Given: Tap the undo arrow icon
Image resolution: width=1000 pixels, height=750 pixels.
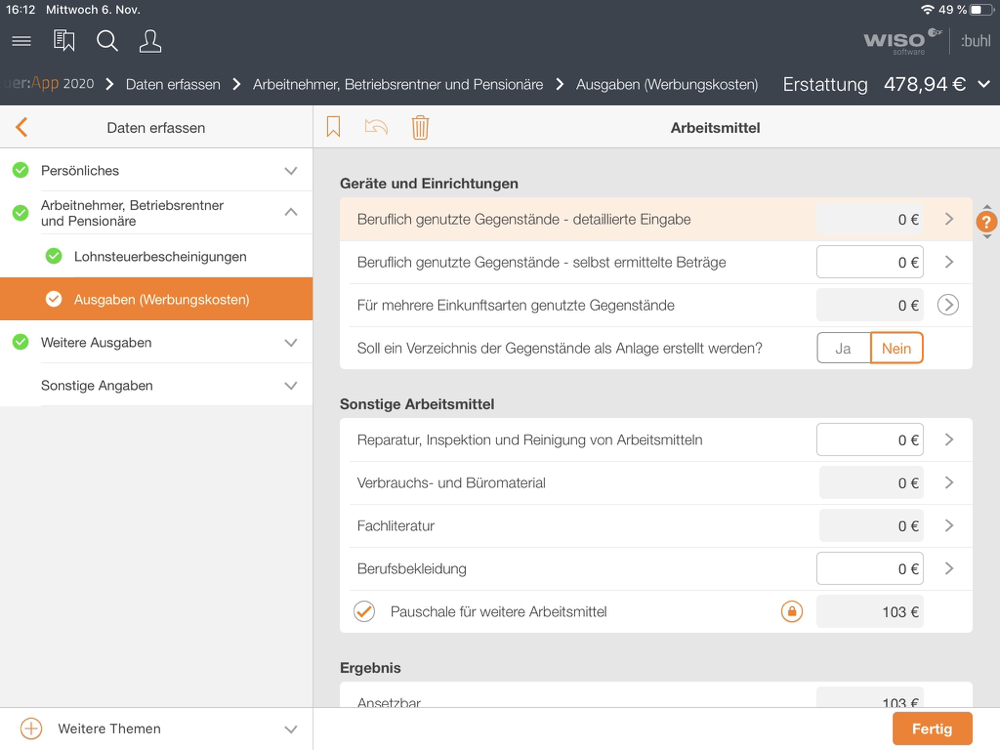Looking at the screenshot, I should pyautogui.click(x=376, y=127).
